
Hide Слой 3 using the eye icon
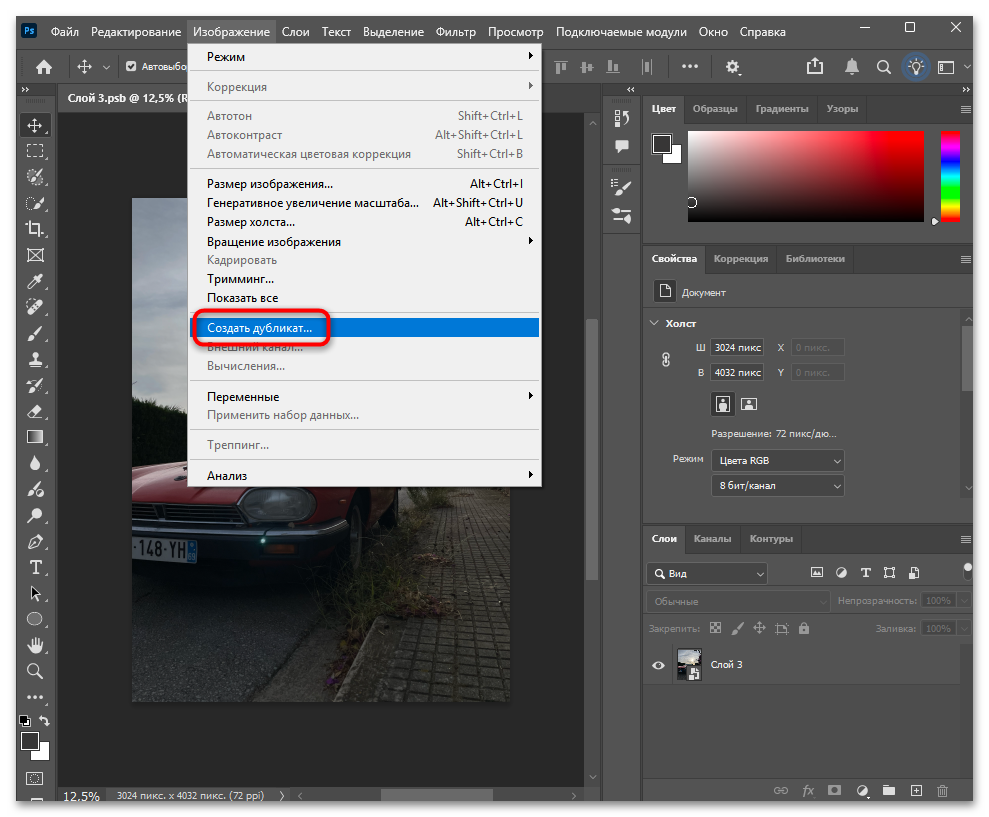click(x=658, y=665)
